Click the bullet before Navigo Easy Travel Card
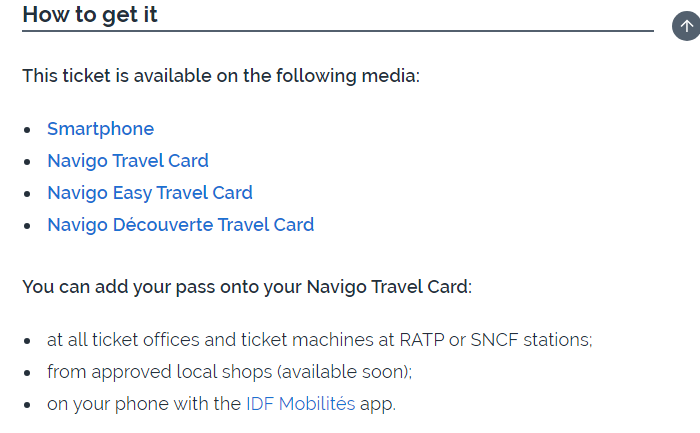This screenshot has height=433, width=700. coord(27,194)
